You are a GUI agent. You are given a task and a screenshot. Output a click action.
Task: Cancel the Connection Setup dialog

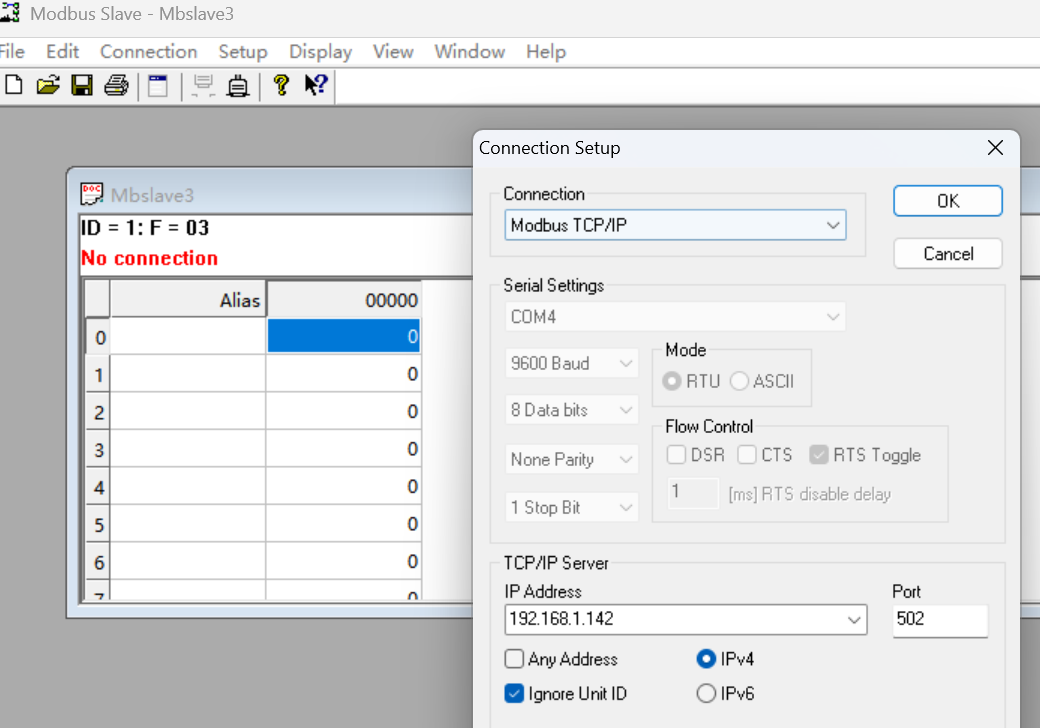coord(948,253)
